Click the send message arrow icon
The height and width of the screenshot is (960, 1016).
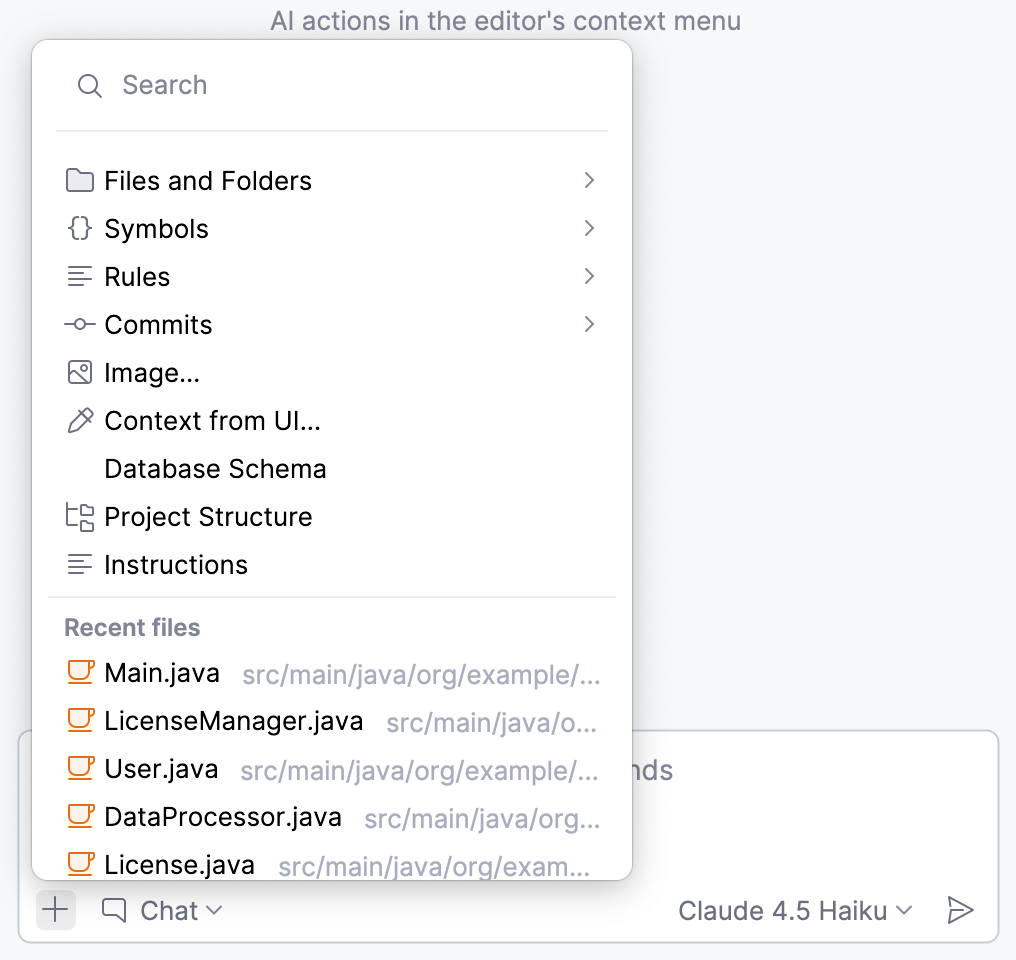tap(960, 910)
